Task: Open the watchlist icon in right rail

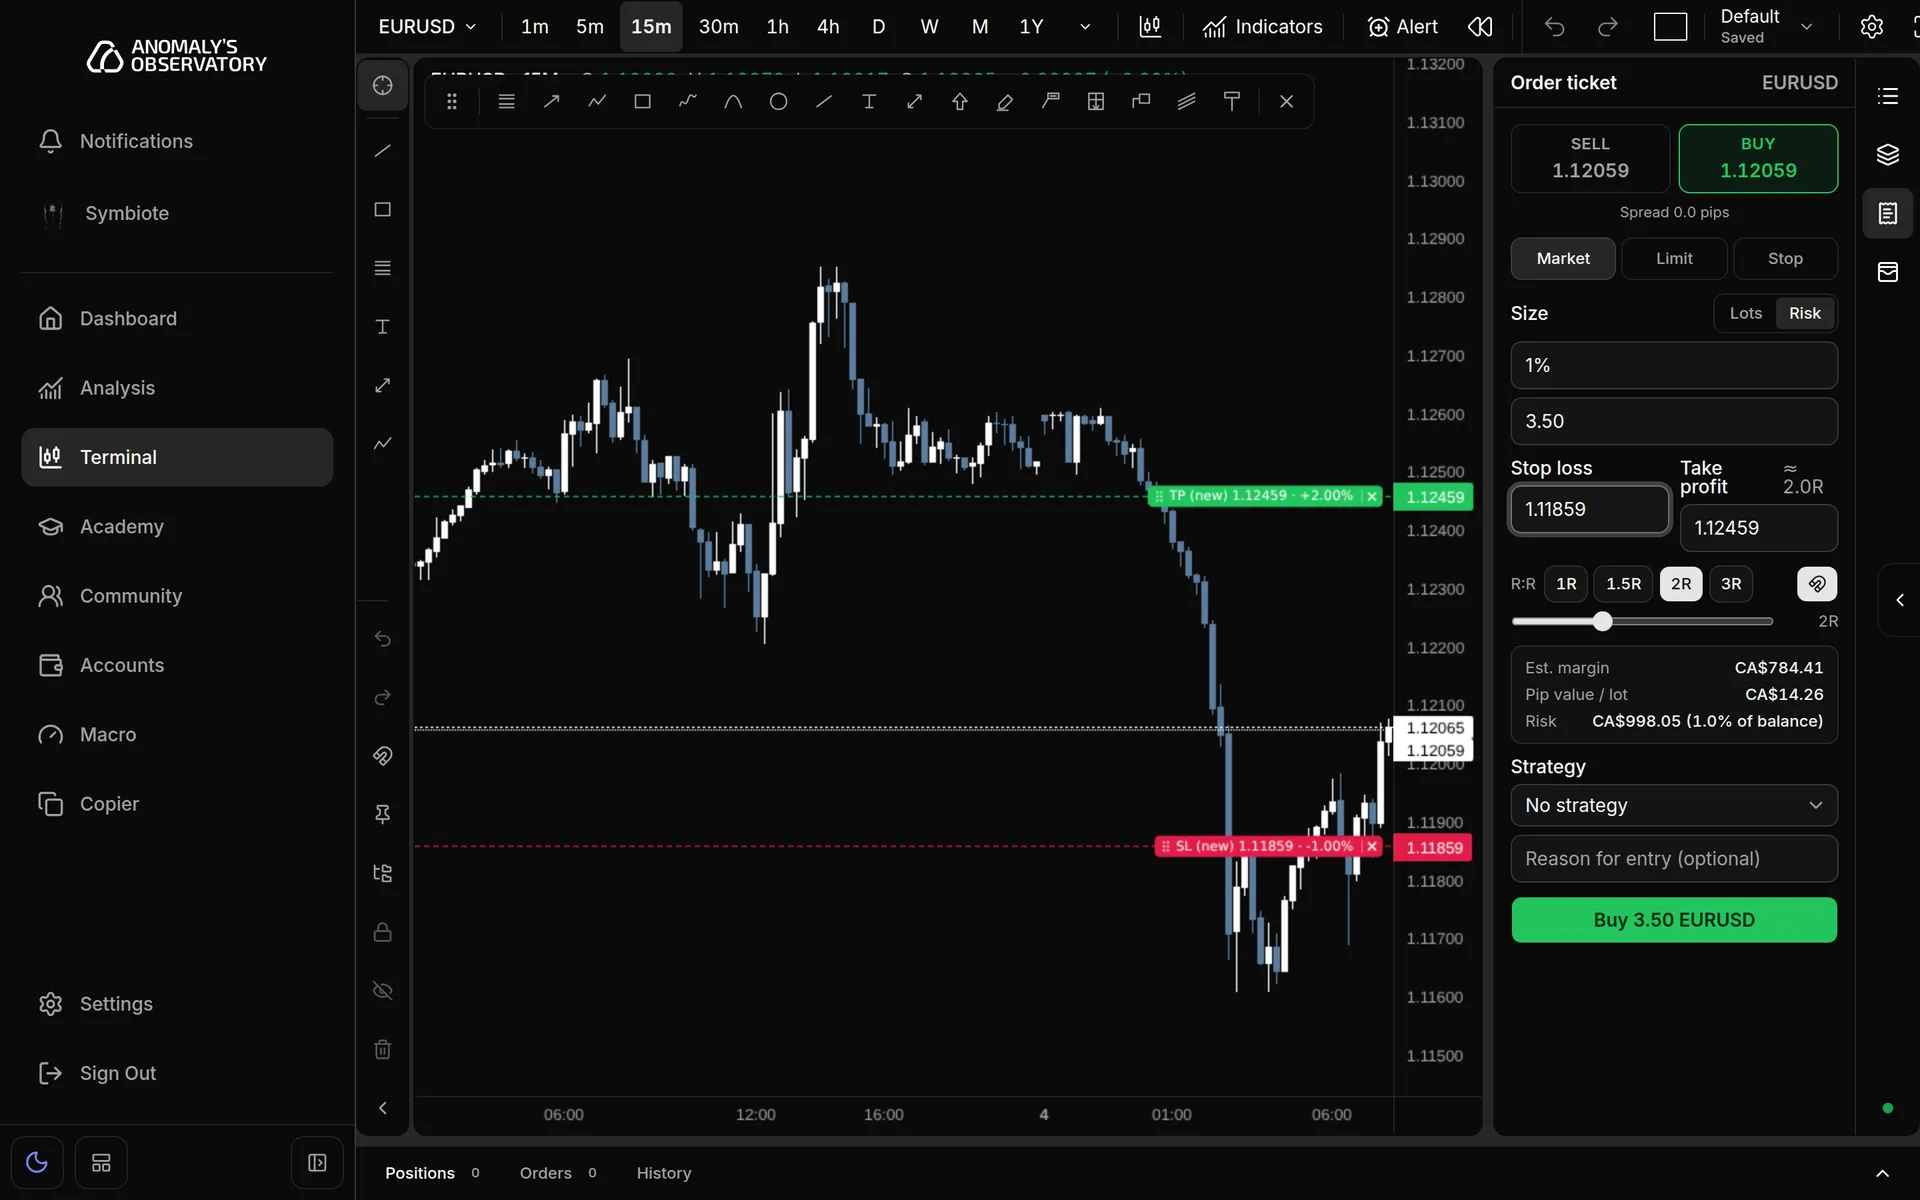Action: (1887, 96)
